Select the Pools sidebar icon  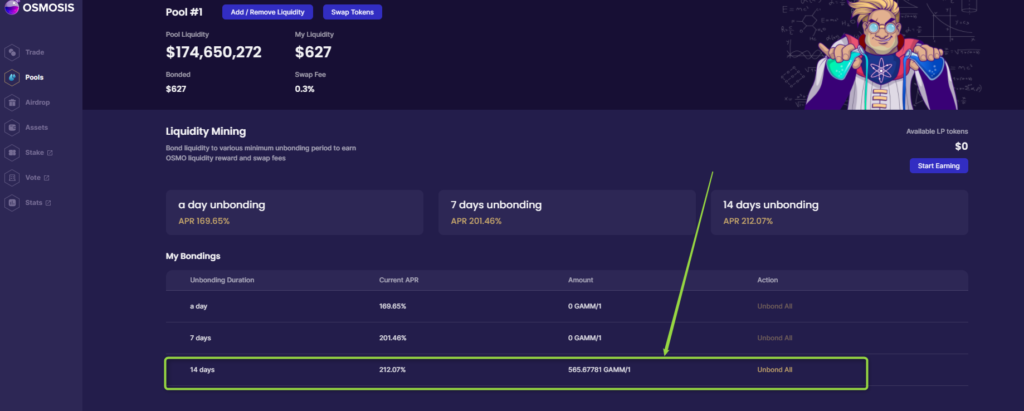(x=12, y=77)
